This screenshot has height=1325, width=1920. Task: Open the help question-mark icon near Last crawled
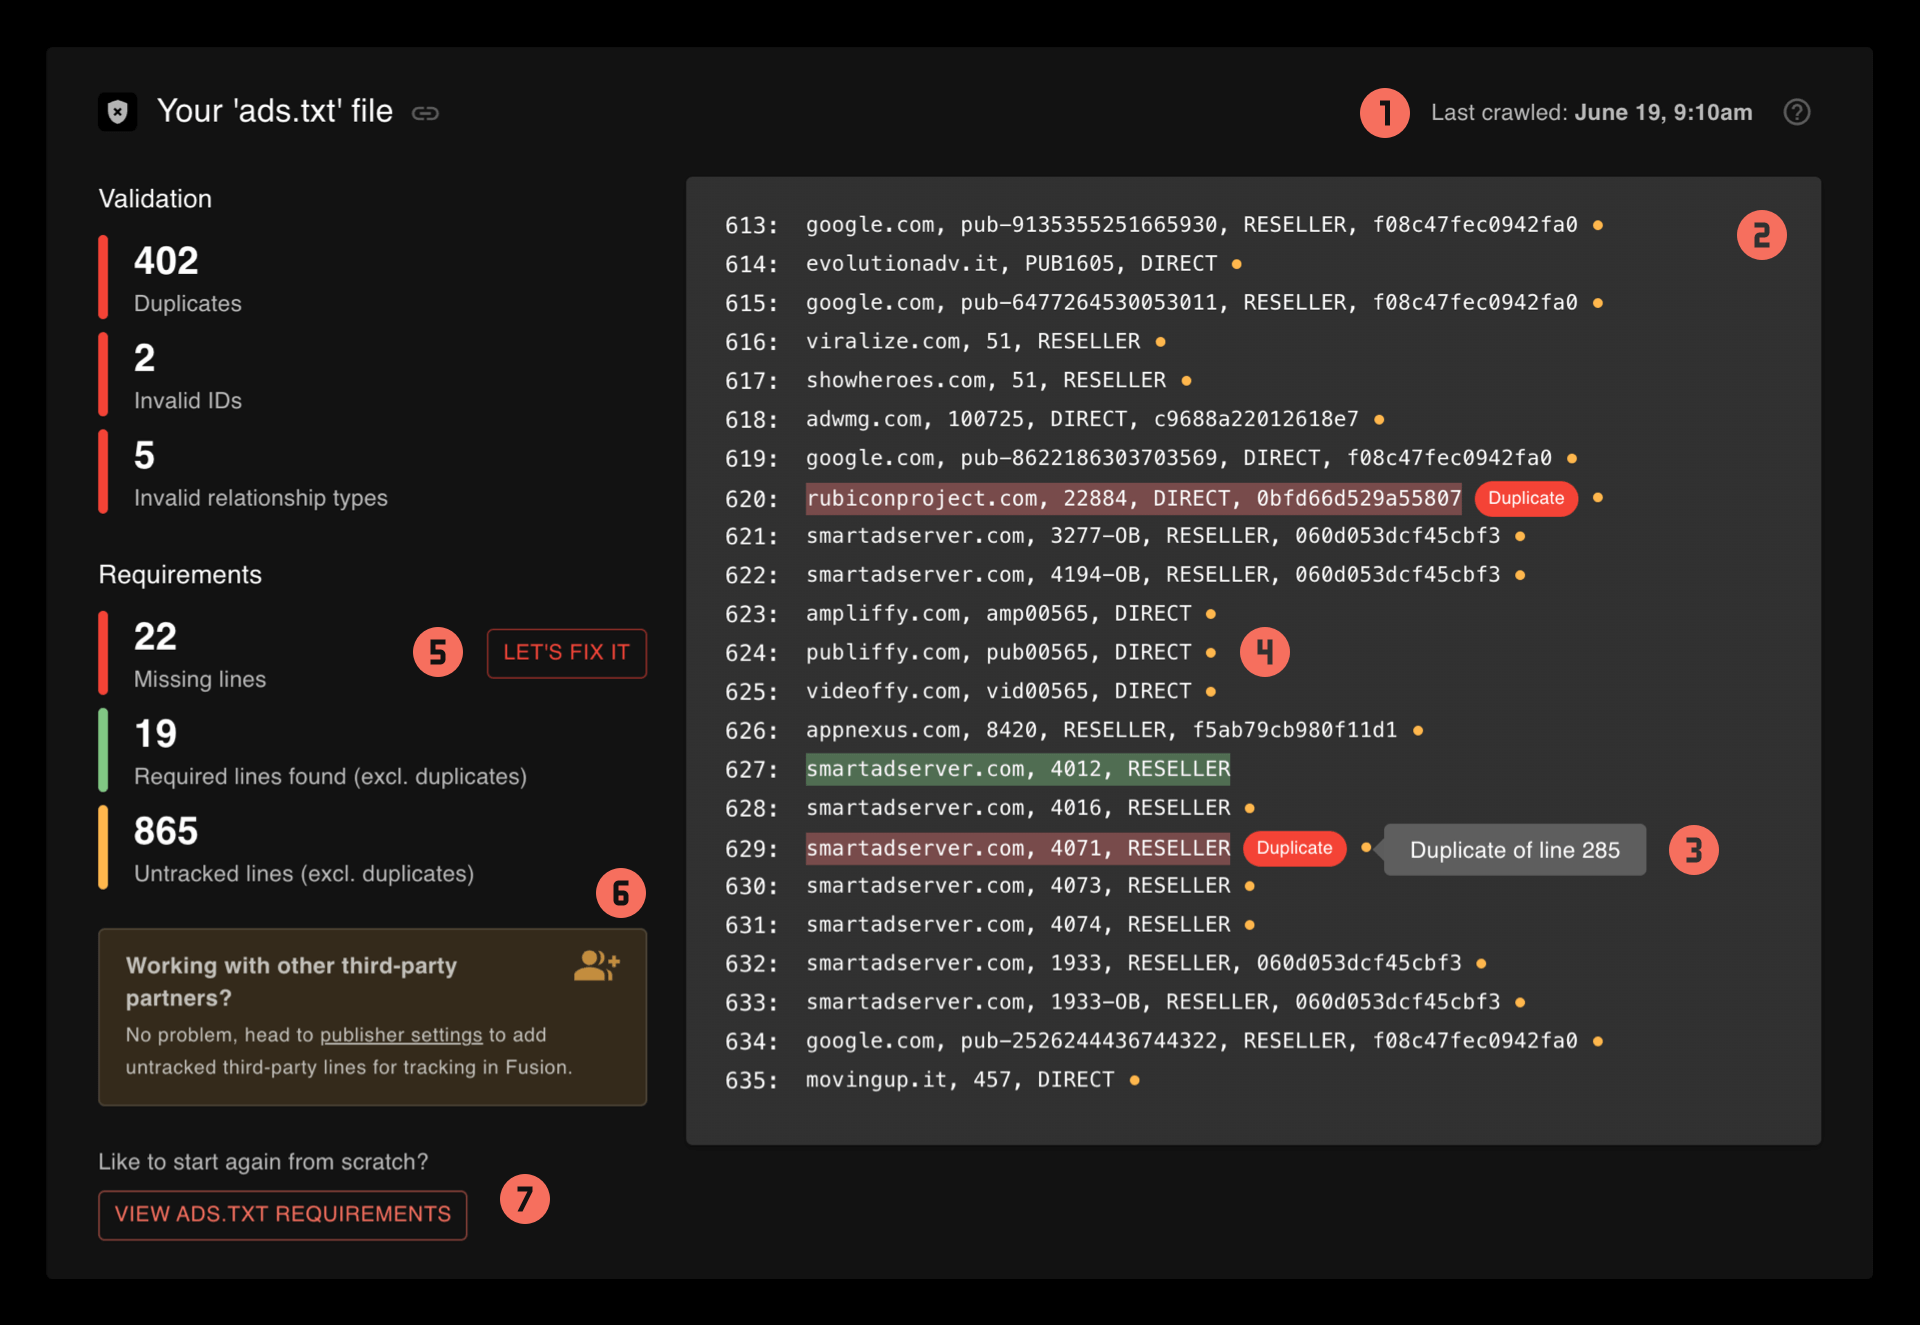[x=1797, y=112]
